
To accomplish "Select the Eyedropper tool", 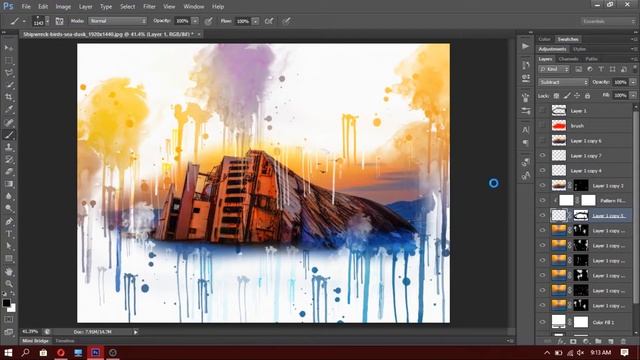I will click(9, 109).
